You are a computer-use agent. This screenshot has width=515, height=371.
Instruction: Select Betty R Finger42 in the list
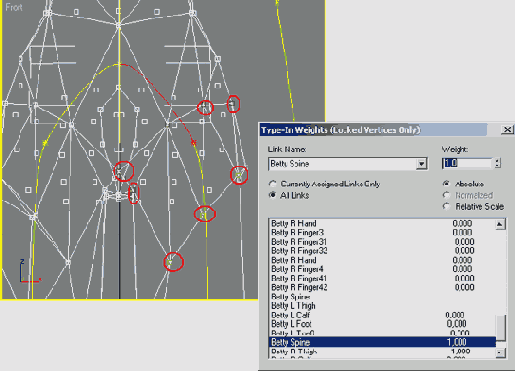382,287
